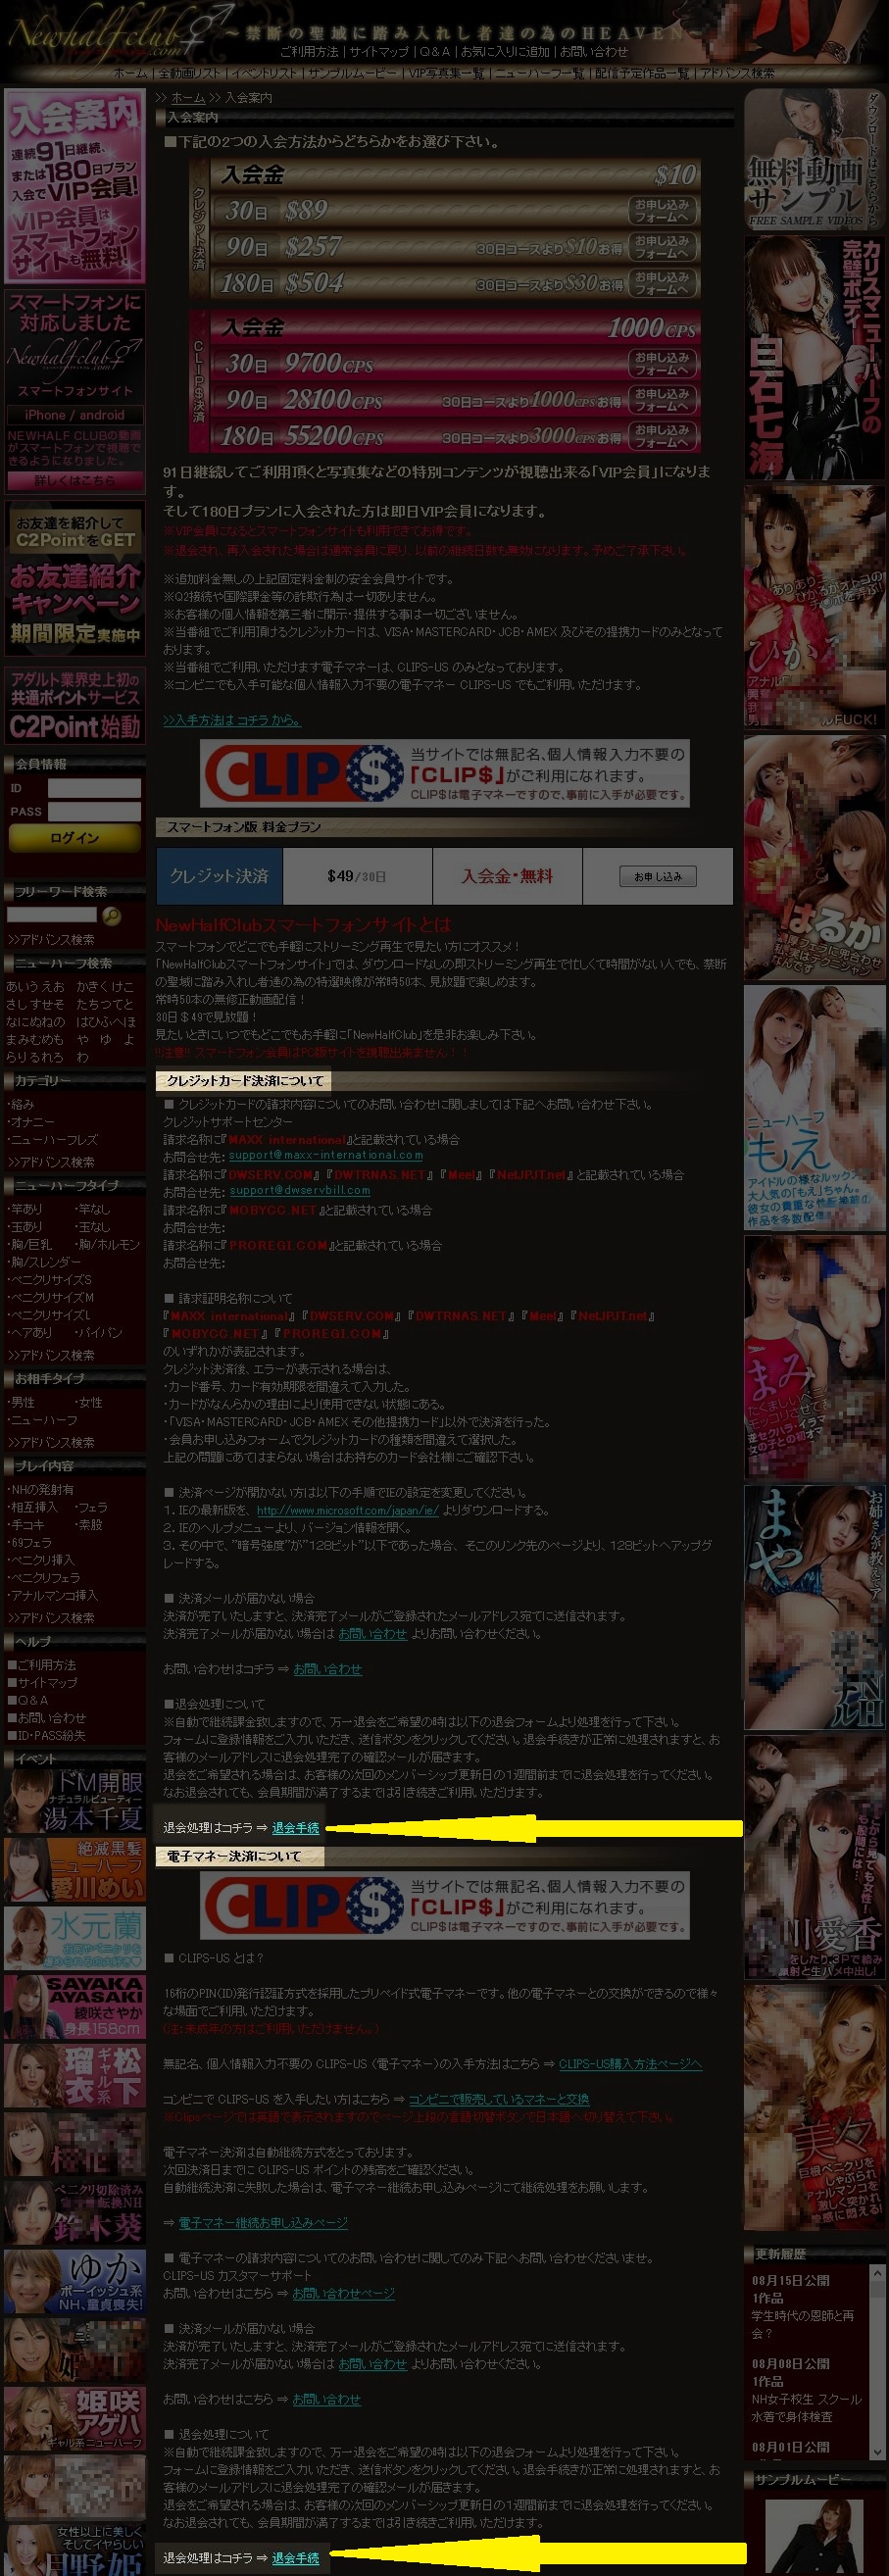The height and width of the screenshot is (2576, 889).
Task: Select the クレジット決済 tab in smartphone plan
Action: (219, 876)
